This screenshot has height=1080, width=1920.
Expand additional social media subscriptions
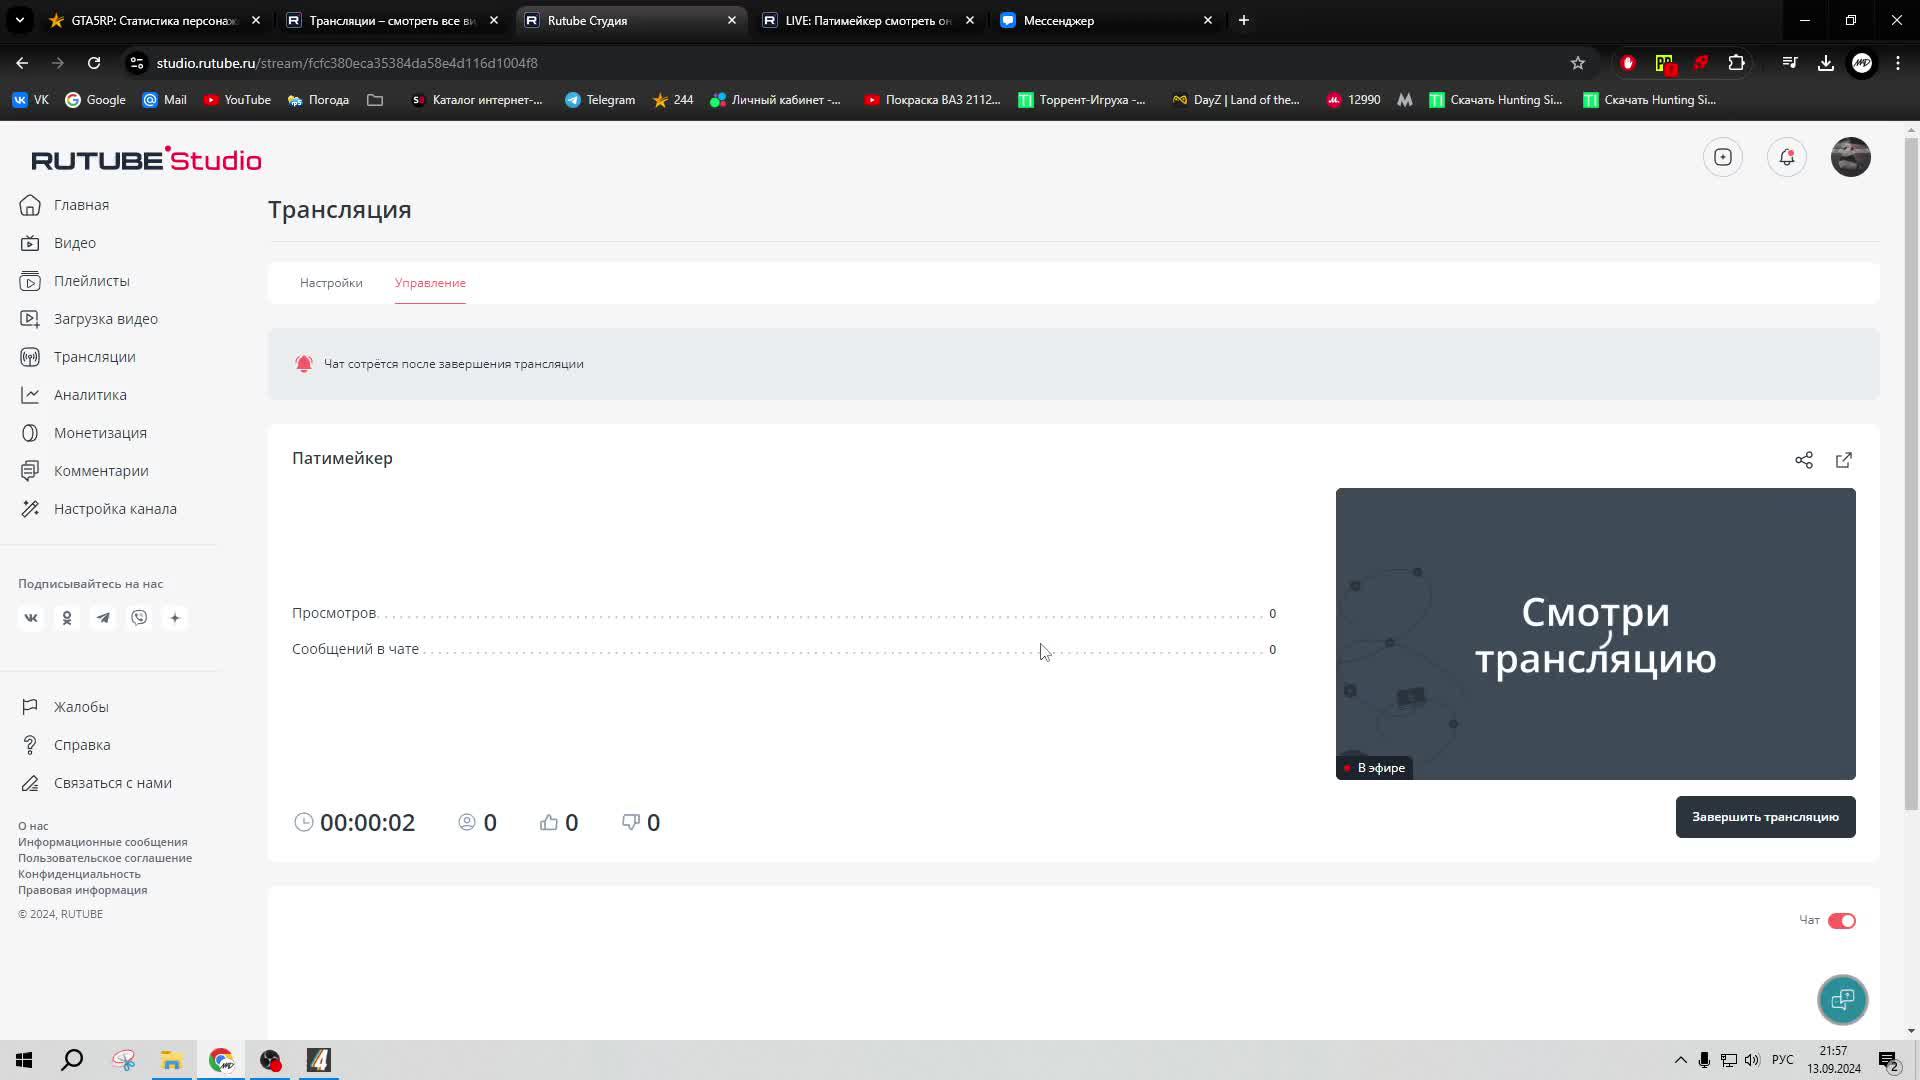click(x=175, y=617)
